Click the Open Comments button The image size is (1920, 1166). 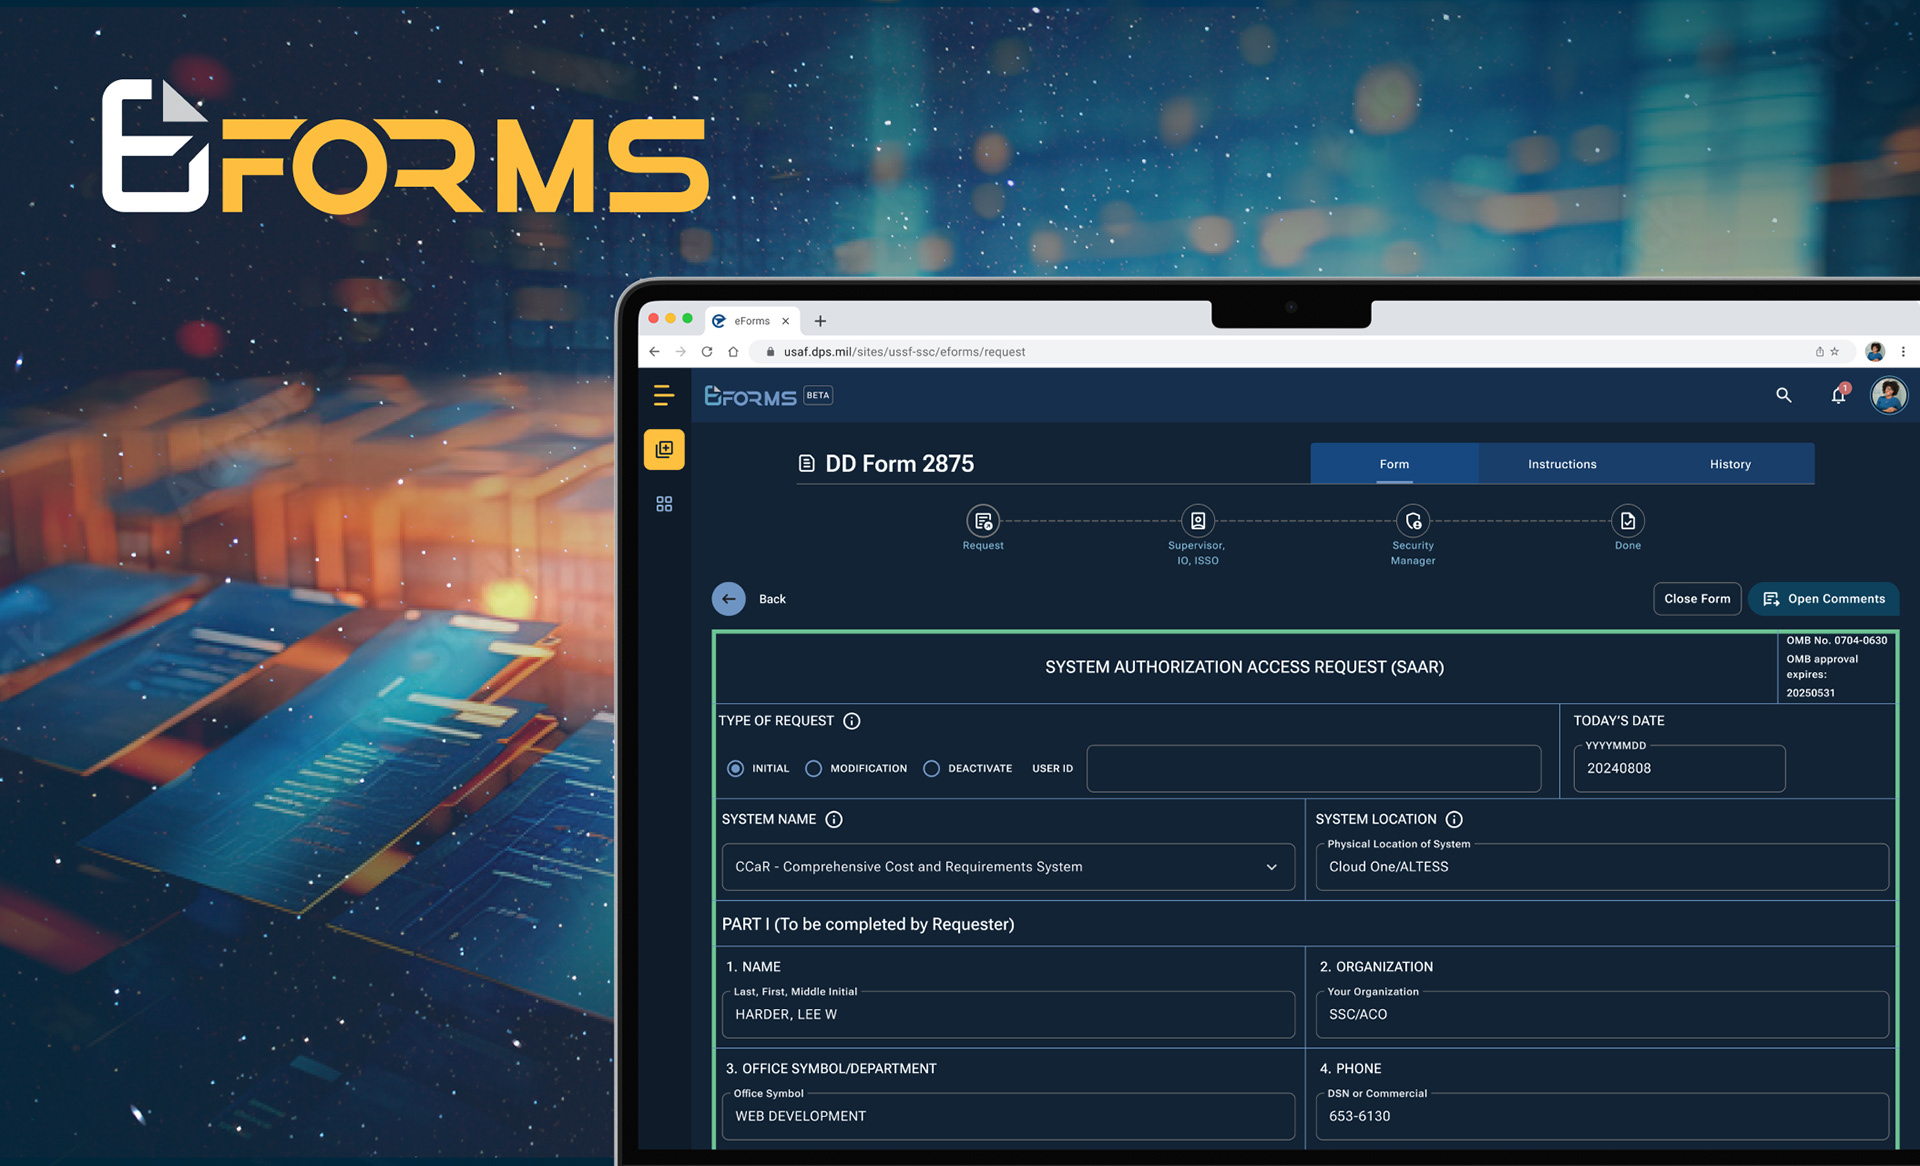tap(1824, 599)
